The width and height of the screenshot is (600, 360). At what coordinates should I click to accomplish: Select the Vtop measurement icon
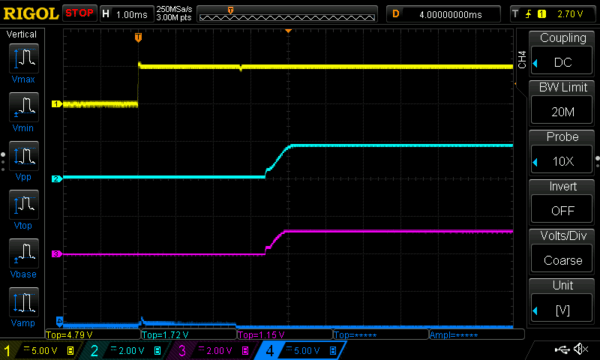click(23, 204)
